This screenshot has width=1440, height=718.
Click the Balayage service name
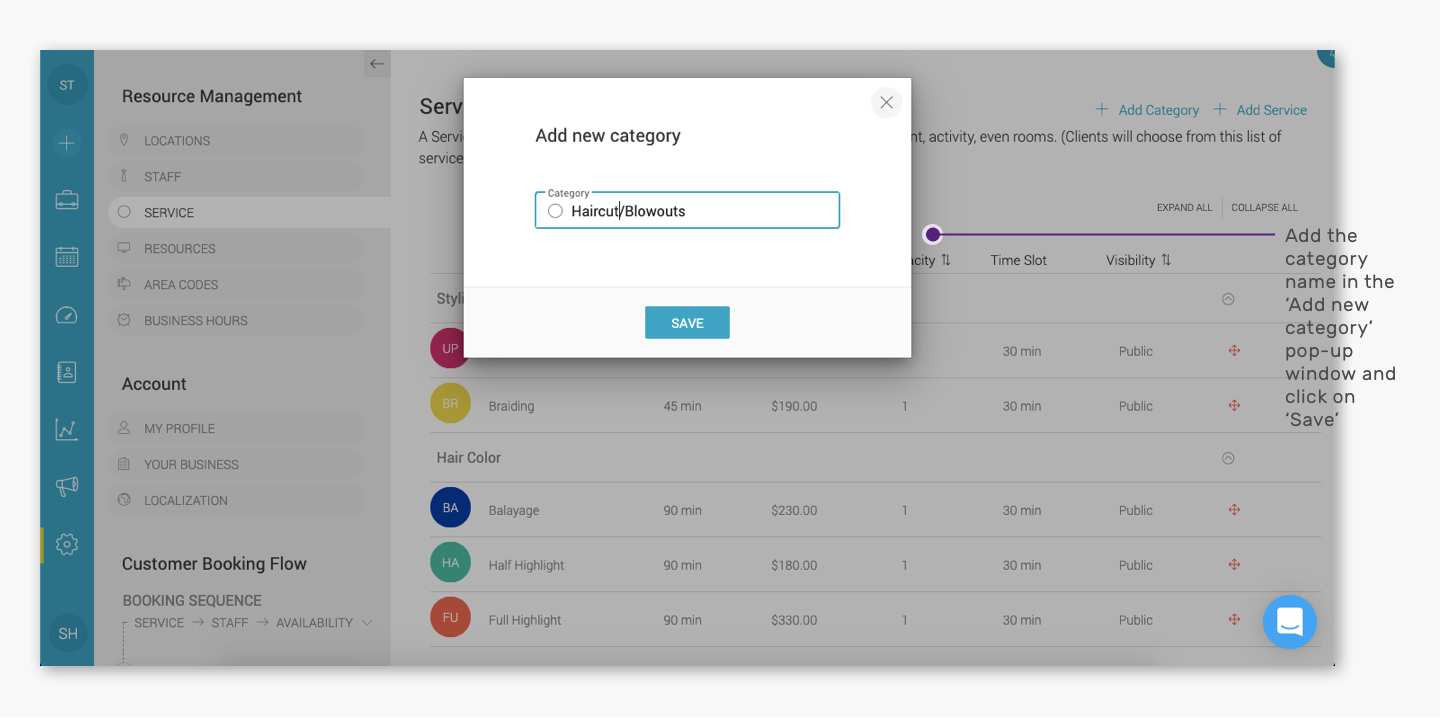(514, 510)
